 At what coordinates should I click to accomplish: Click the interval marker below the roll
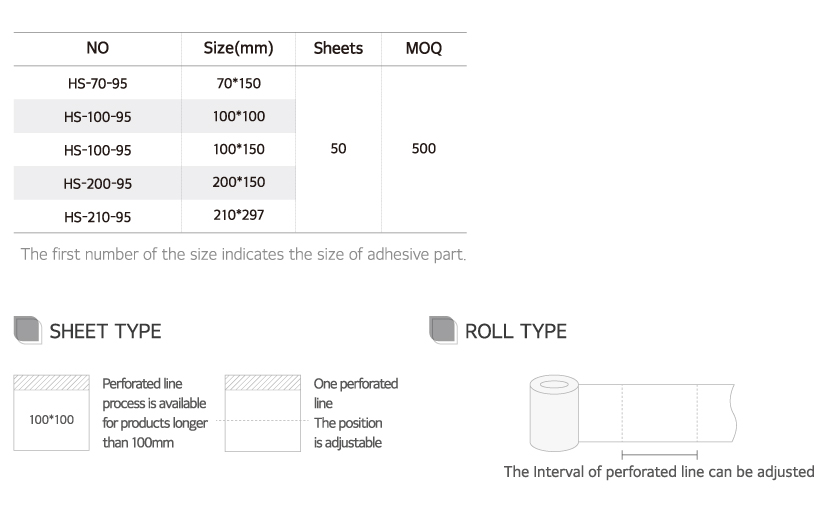(659, 454)
